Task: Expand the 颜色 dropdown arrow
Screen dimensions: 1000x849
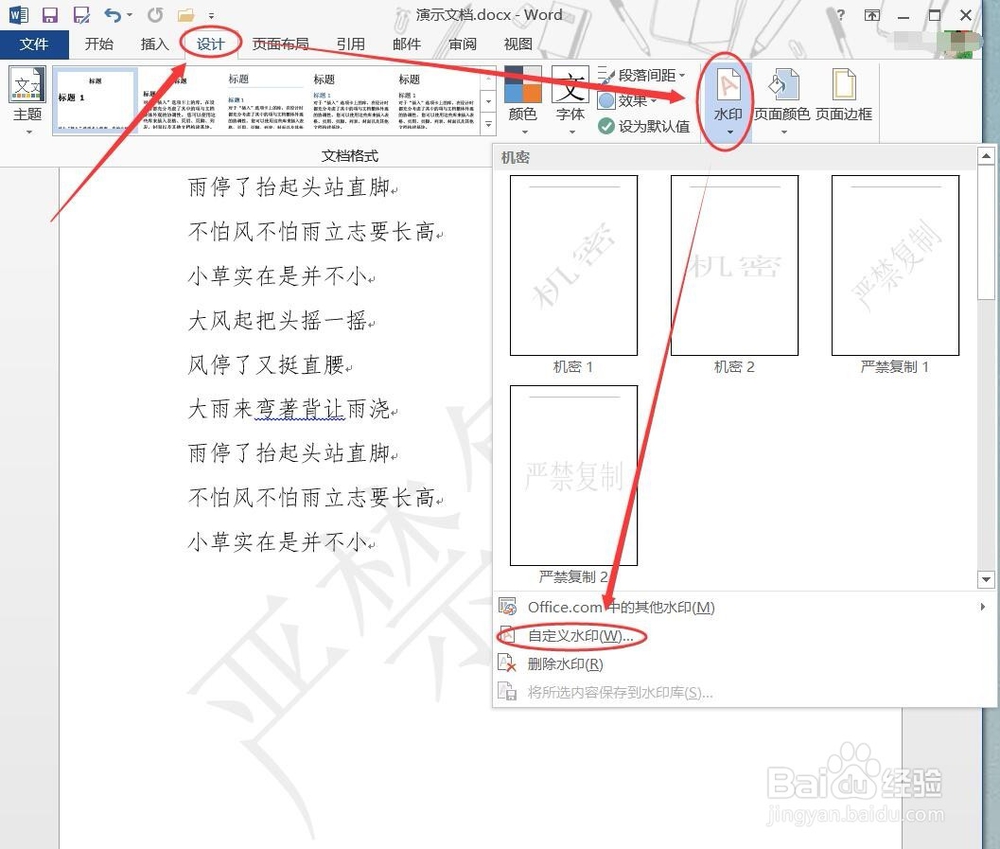Action: point(524,132)
